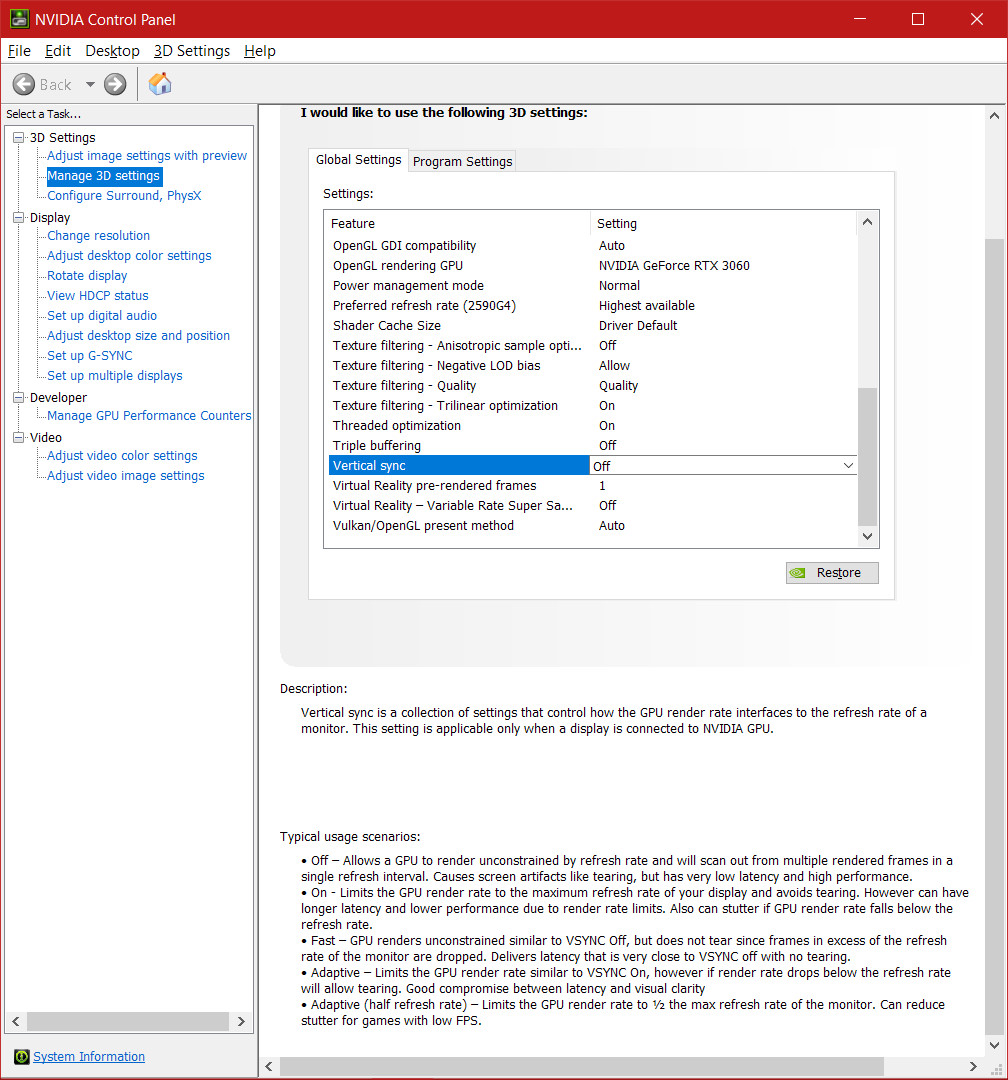This screenshot has height=1080, width=1008.
Task: Collapse the Developer tree node
Action: click(x=19, y=397)
